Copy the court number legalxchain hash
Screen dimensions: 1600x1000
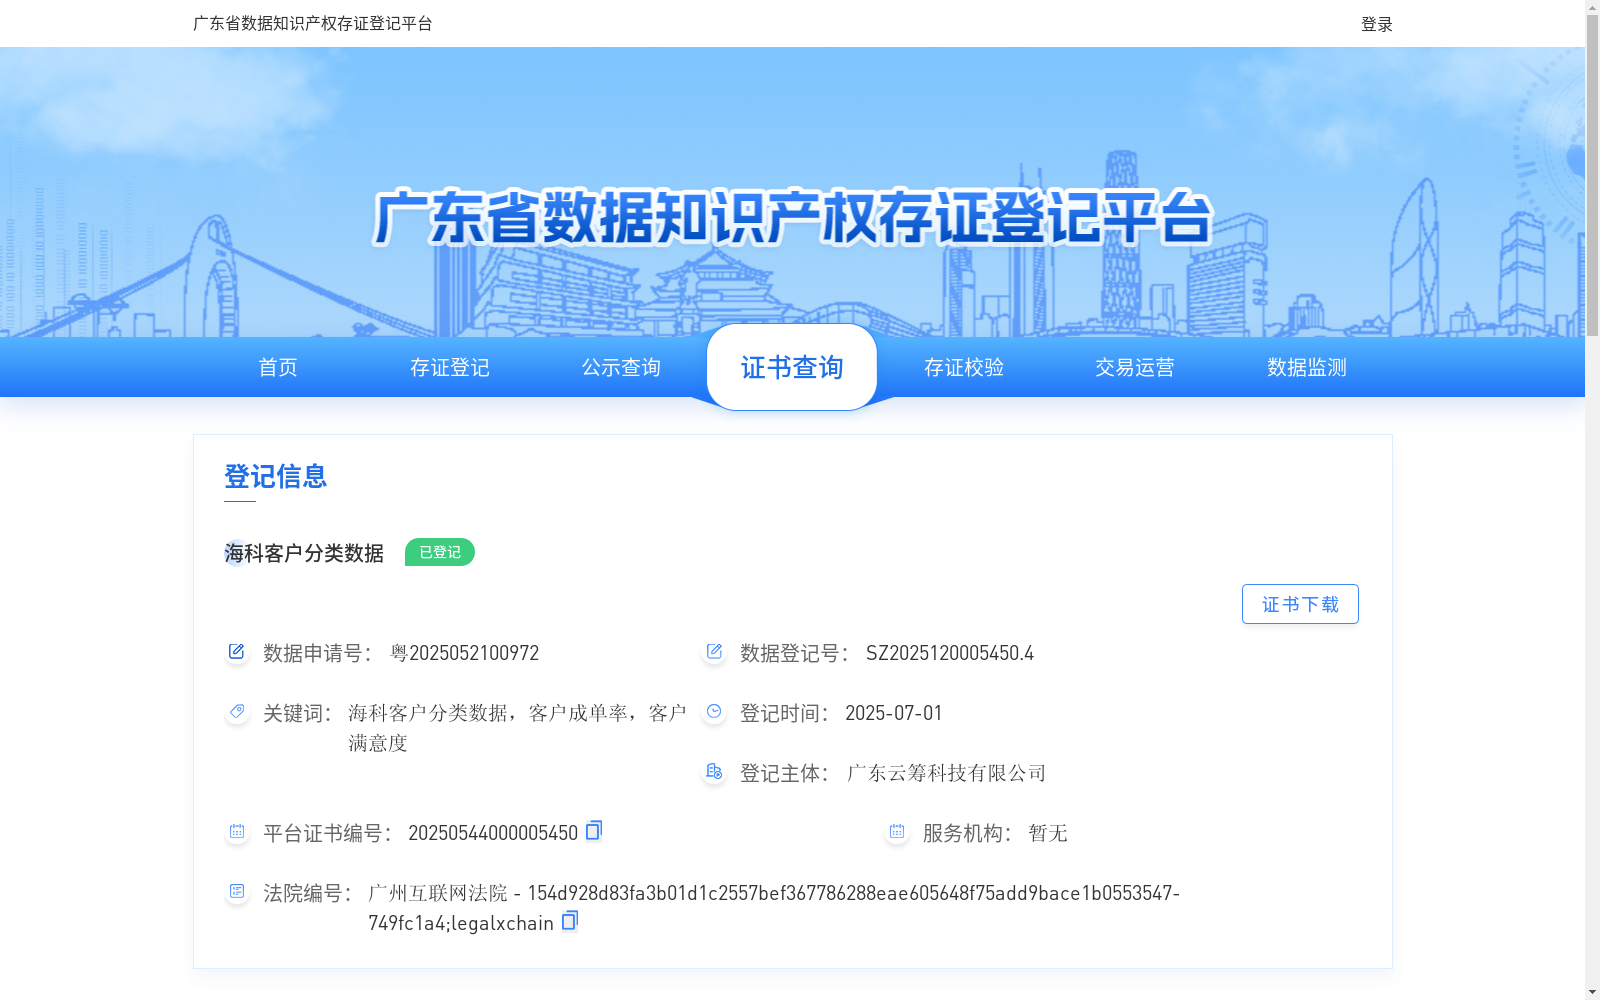[570, 921]
